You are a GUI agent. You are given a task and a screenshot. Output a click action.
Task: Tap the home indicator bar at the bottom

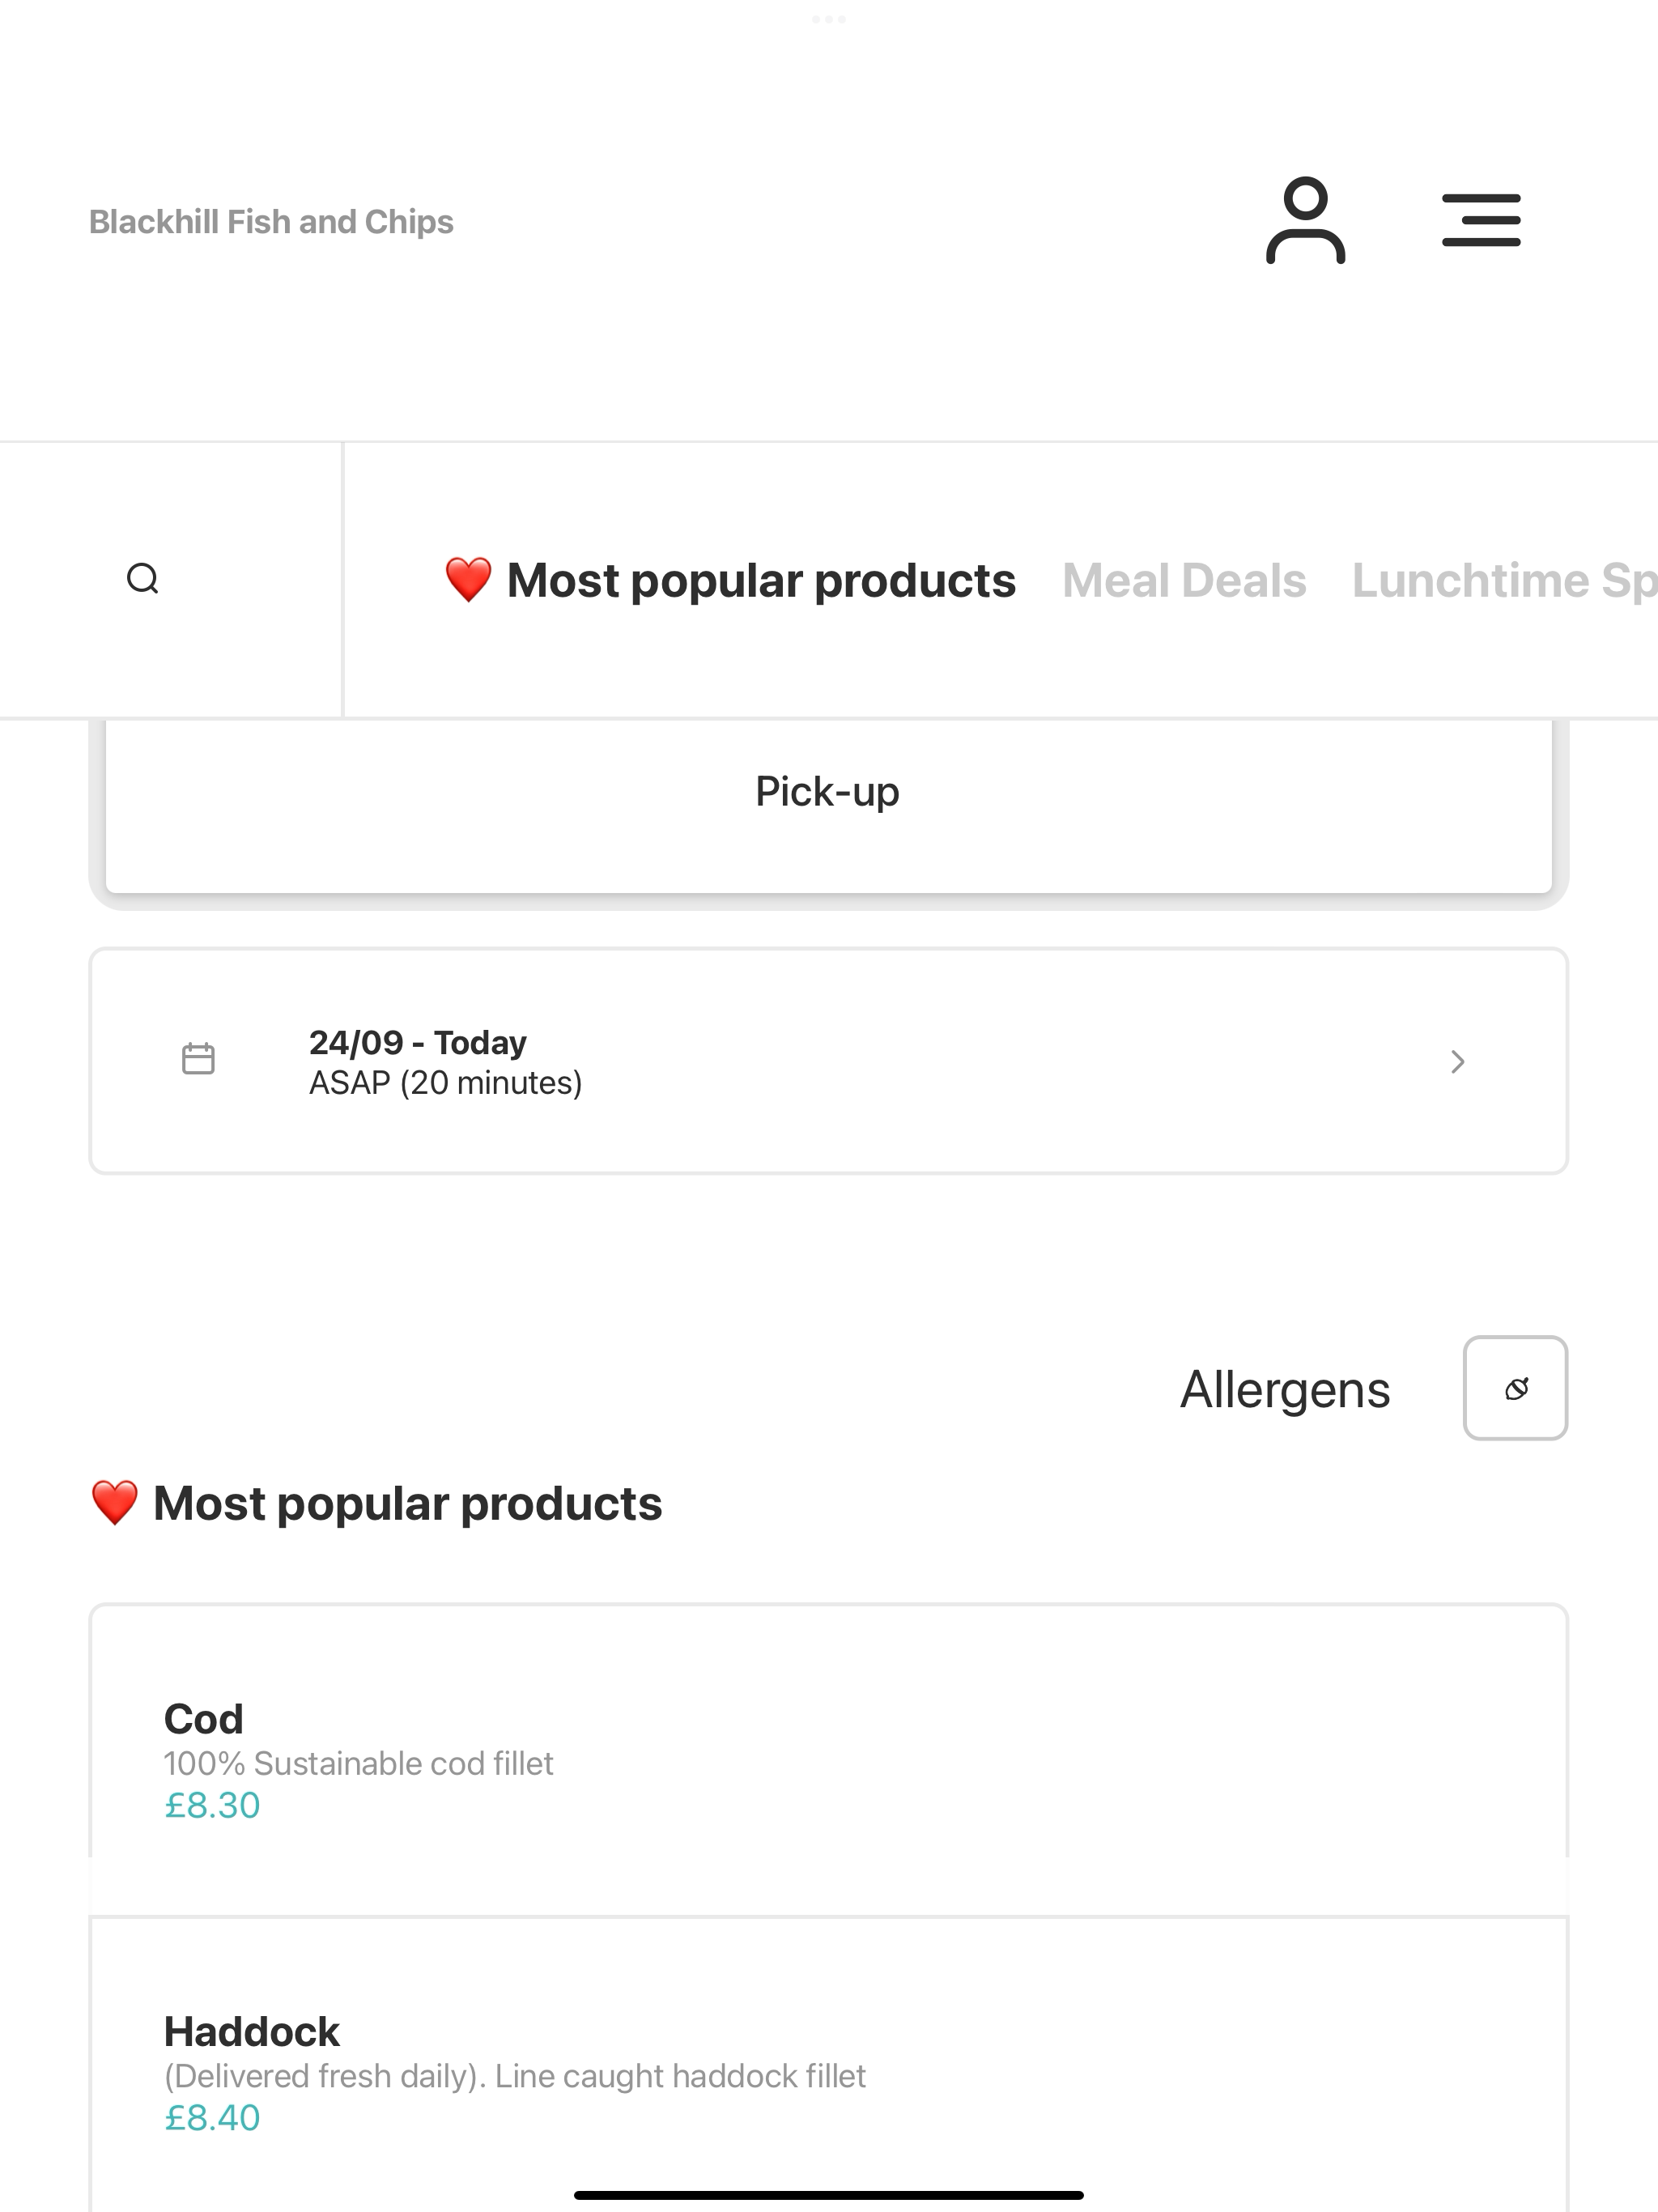(829, 2195)
